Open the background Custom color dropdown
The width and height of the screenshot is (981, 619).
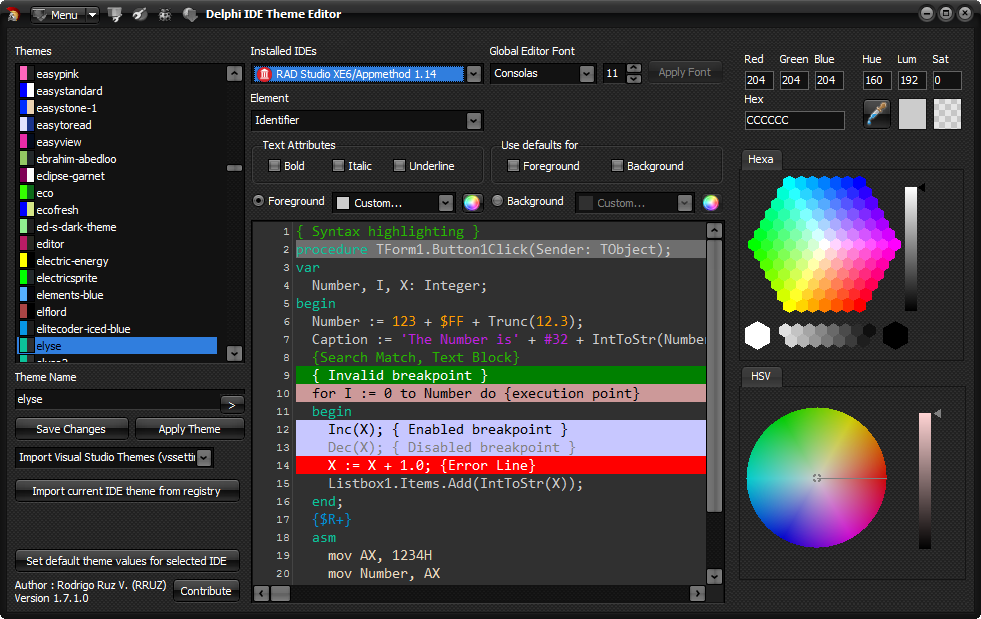coord(685,203)
